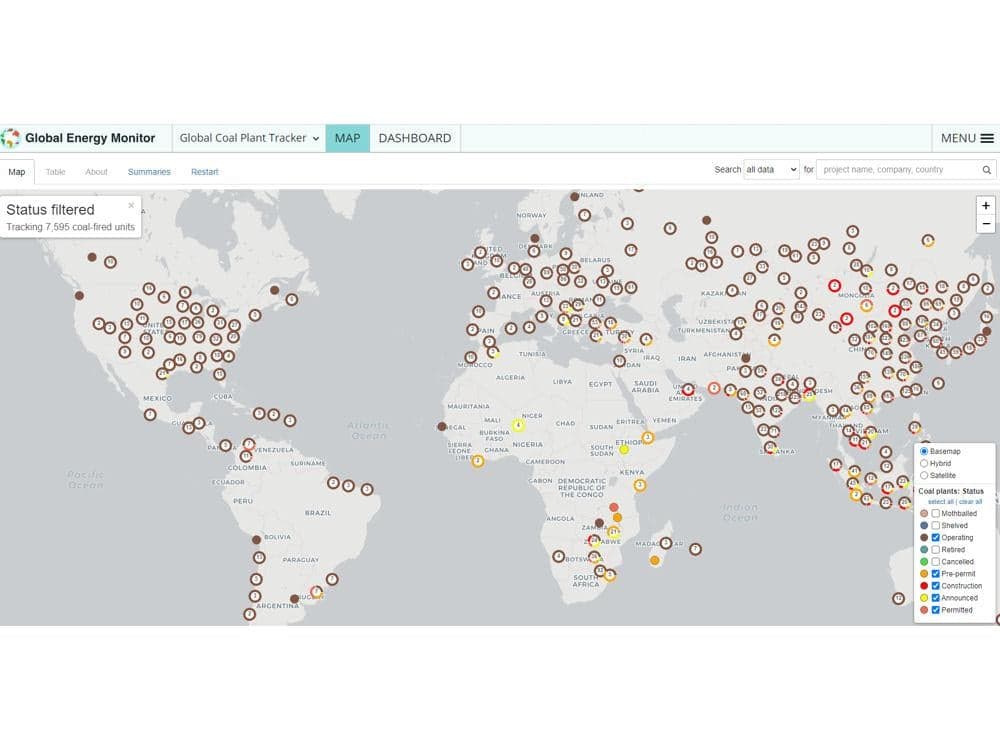Click the solid brown marker near Uruguay
The image size is (1000, 750).
(x=294, y=599)
